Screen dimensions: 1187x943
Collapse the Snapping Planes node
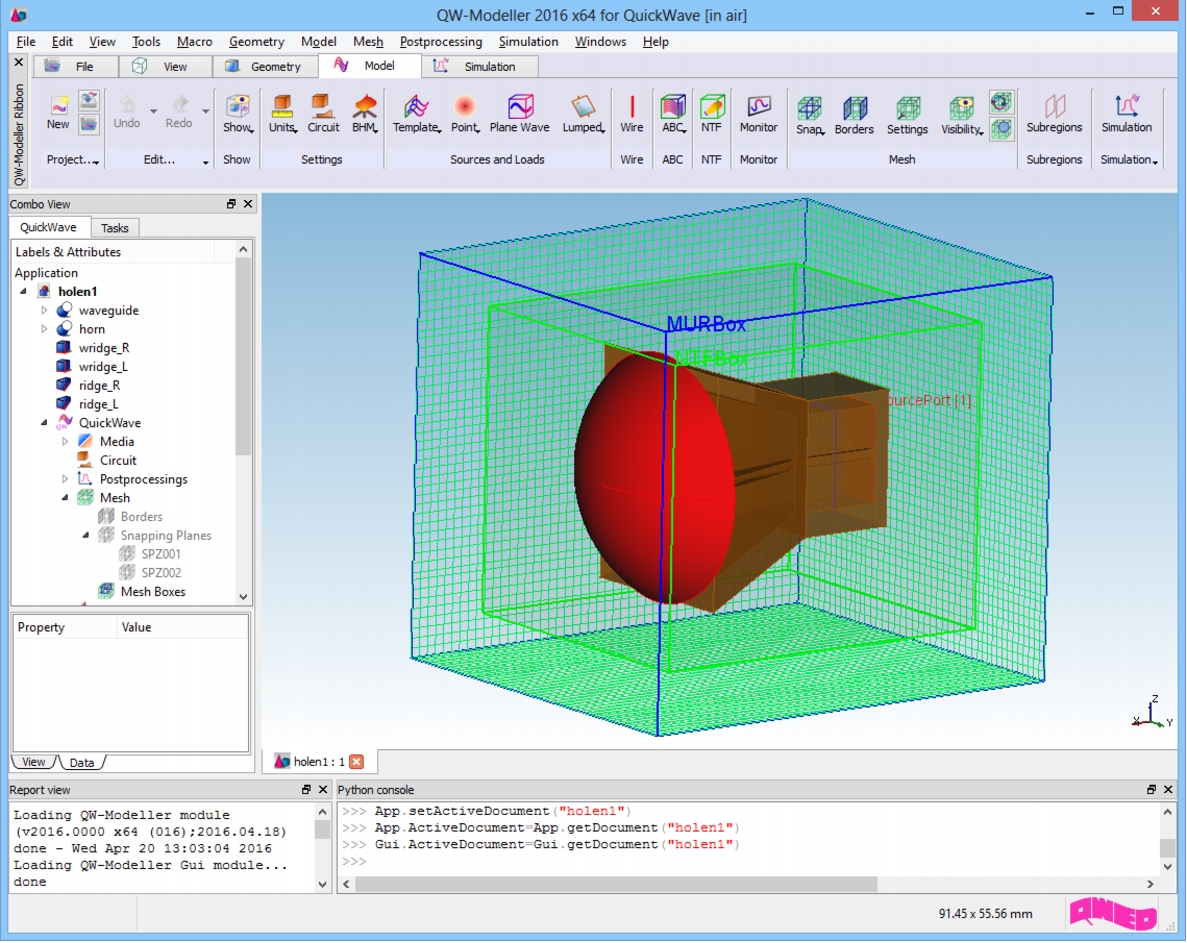(86, 536)
